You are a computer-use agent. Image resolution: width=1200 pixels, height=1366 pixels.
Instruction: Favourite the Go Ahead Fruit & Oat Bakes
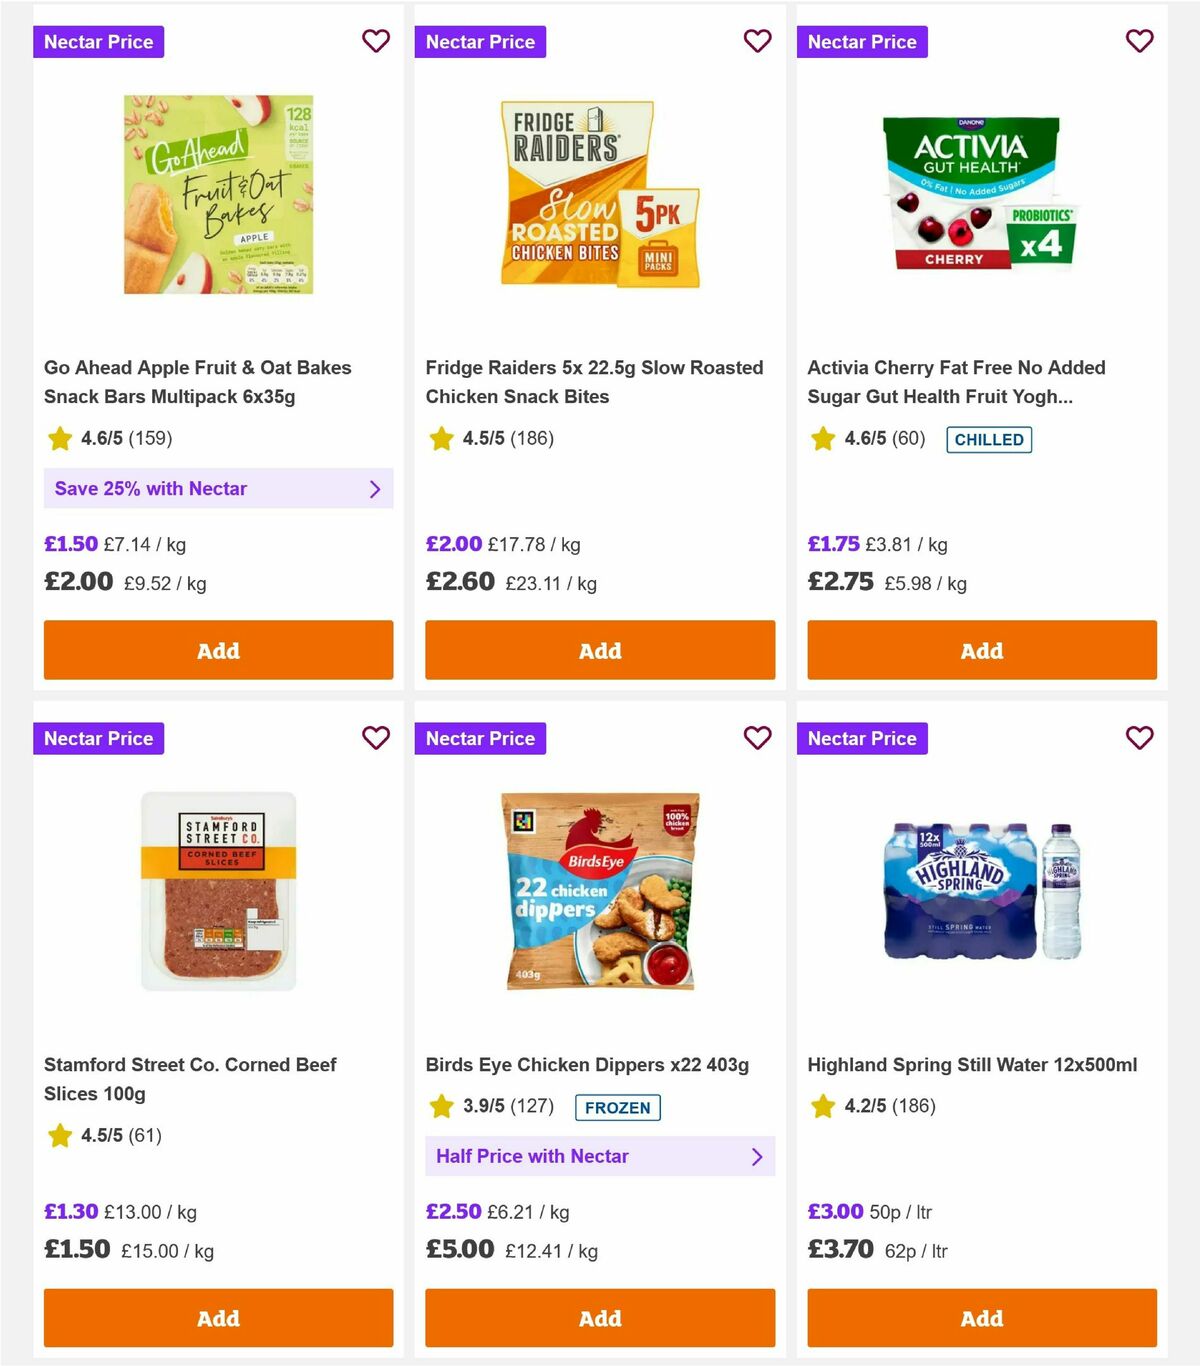pos(376,41)
